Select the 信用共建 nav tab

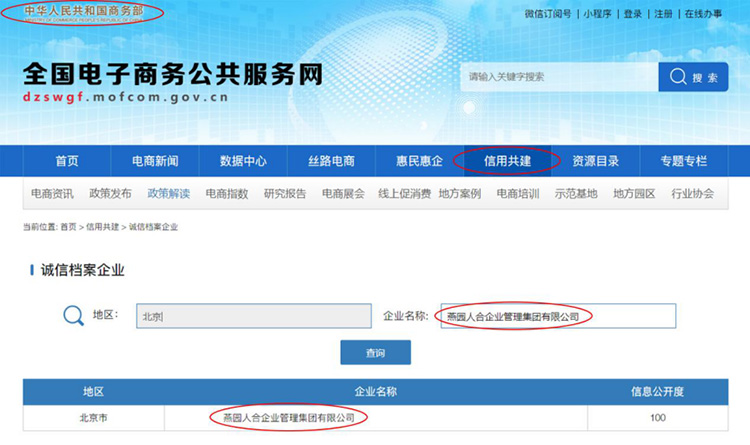(x=507, y=161)
